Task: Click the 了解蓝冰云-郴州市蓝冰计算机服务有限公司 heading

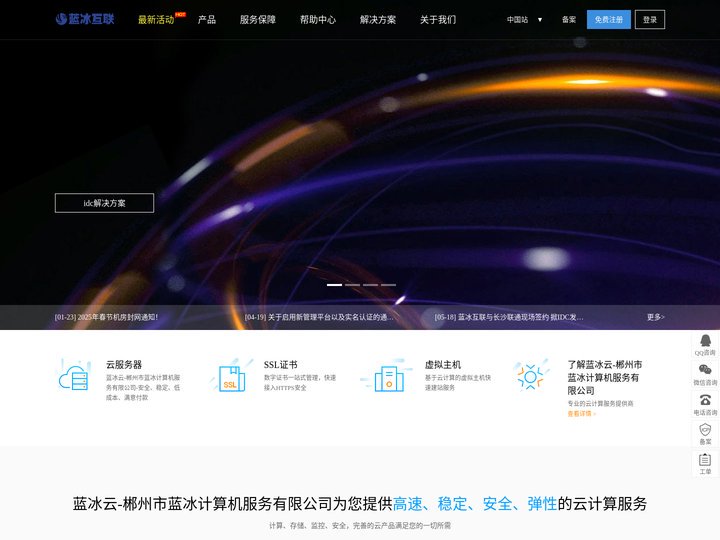Action: point(605,377)
